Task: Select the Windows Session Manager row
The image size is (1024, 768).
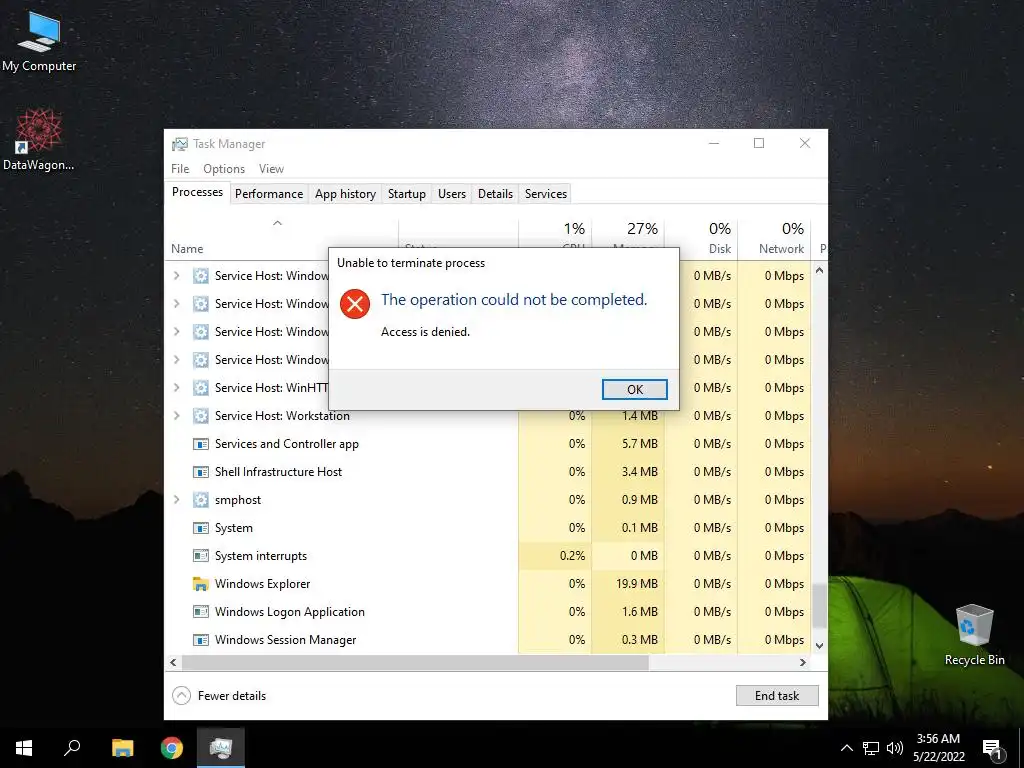Action: click(x=488, y=640)
